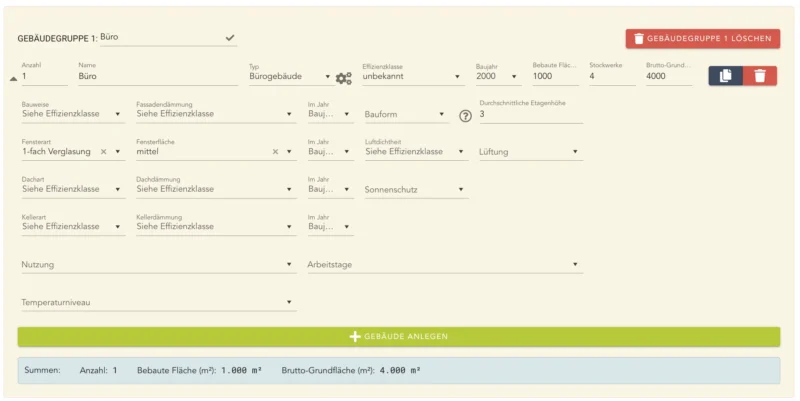Clear the Fensterfläche mittel value
The width and height of the screenshot is (800, 401).
(275, 152)
